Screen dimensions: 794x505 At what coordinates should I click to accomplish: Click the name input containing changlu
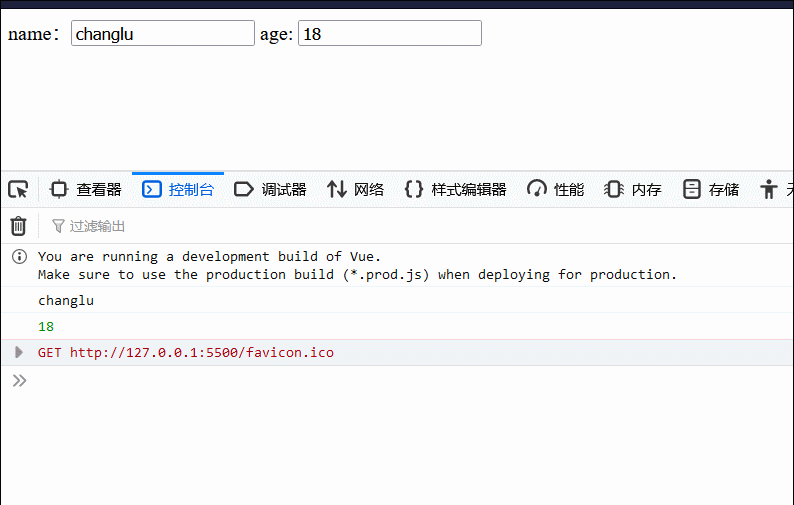click(163, 33)
